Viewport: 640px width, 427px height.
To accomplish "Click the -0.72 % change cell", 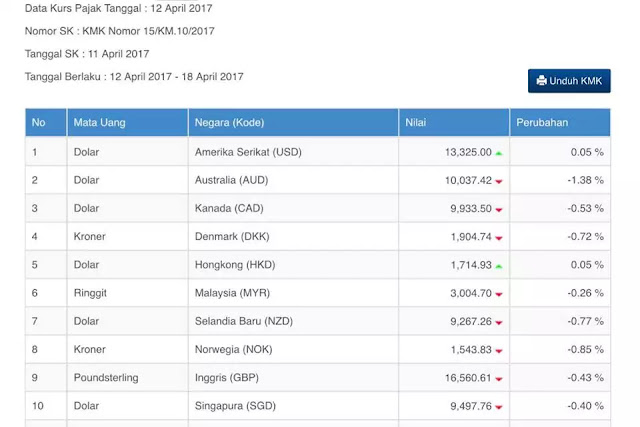I will (x=560, y=236).
